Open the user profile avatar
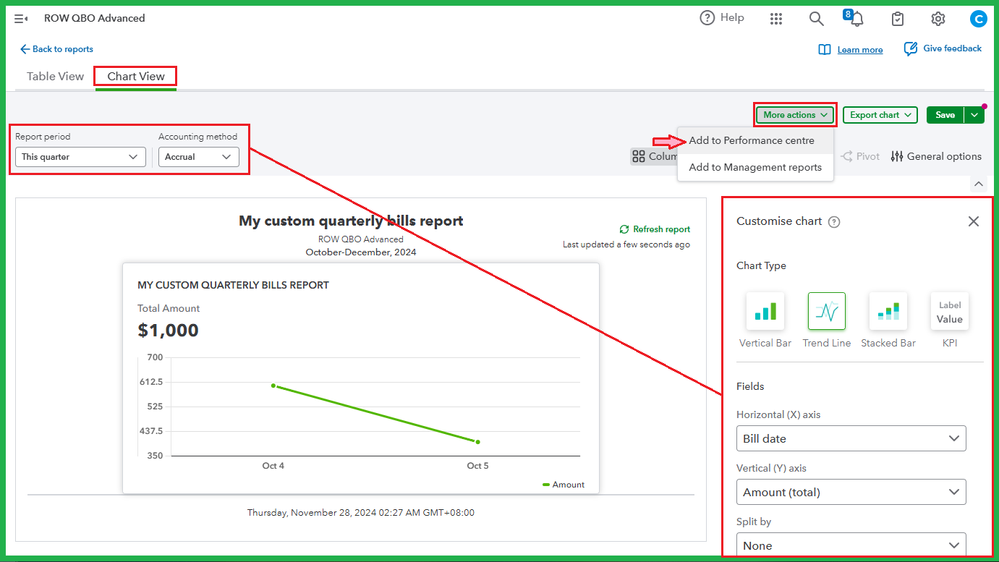The image size is (999, 562). [x=978, y=18]
